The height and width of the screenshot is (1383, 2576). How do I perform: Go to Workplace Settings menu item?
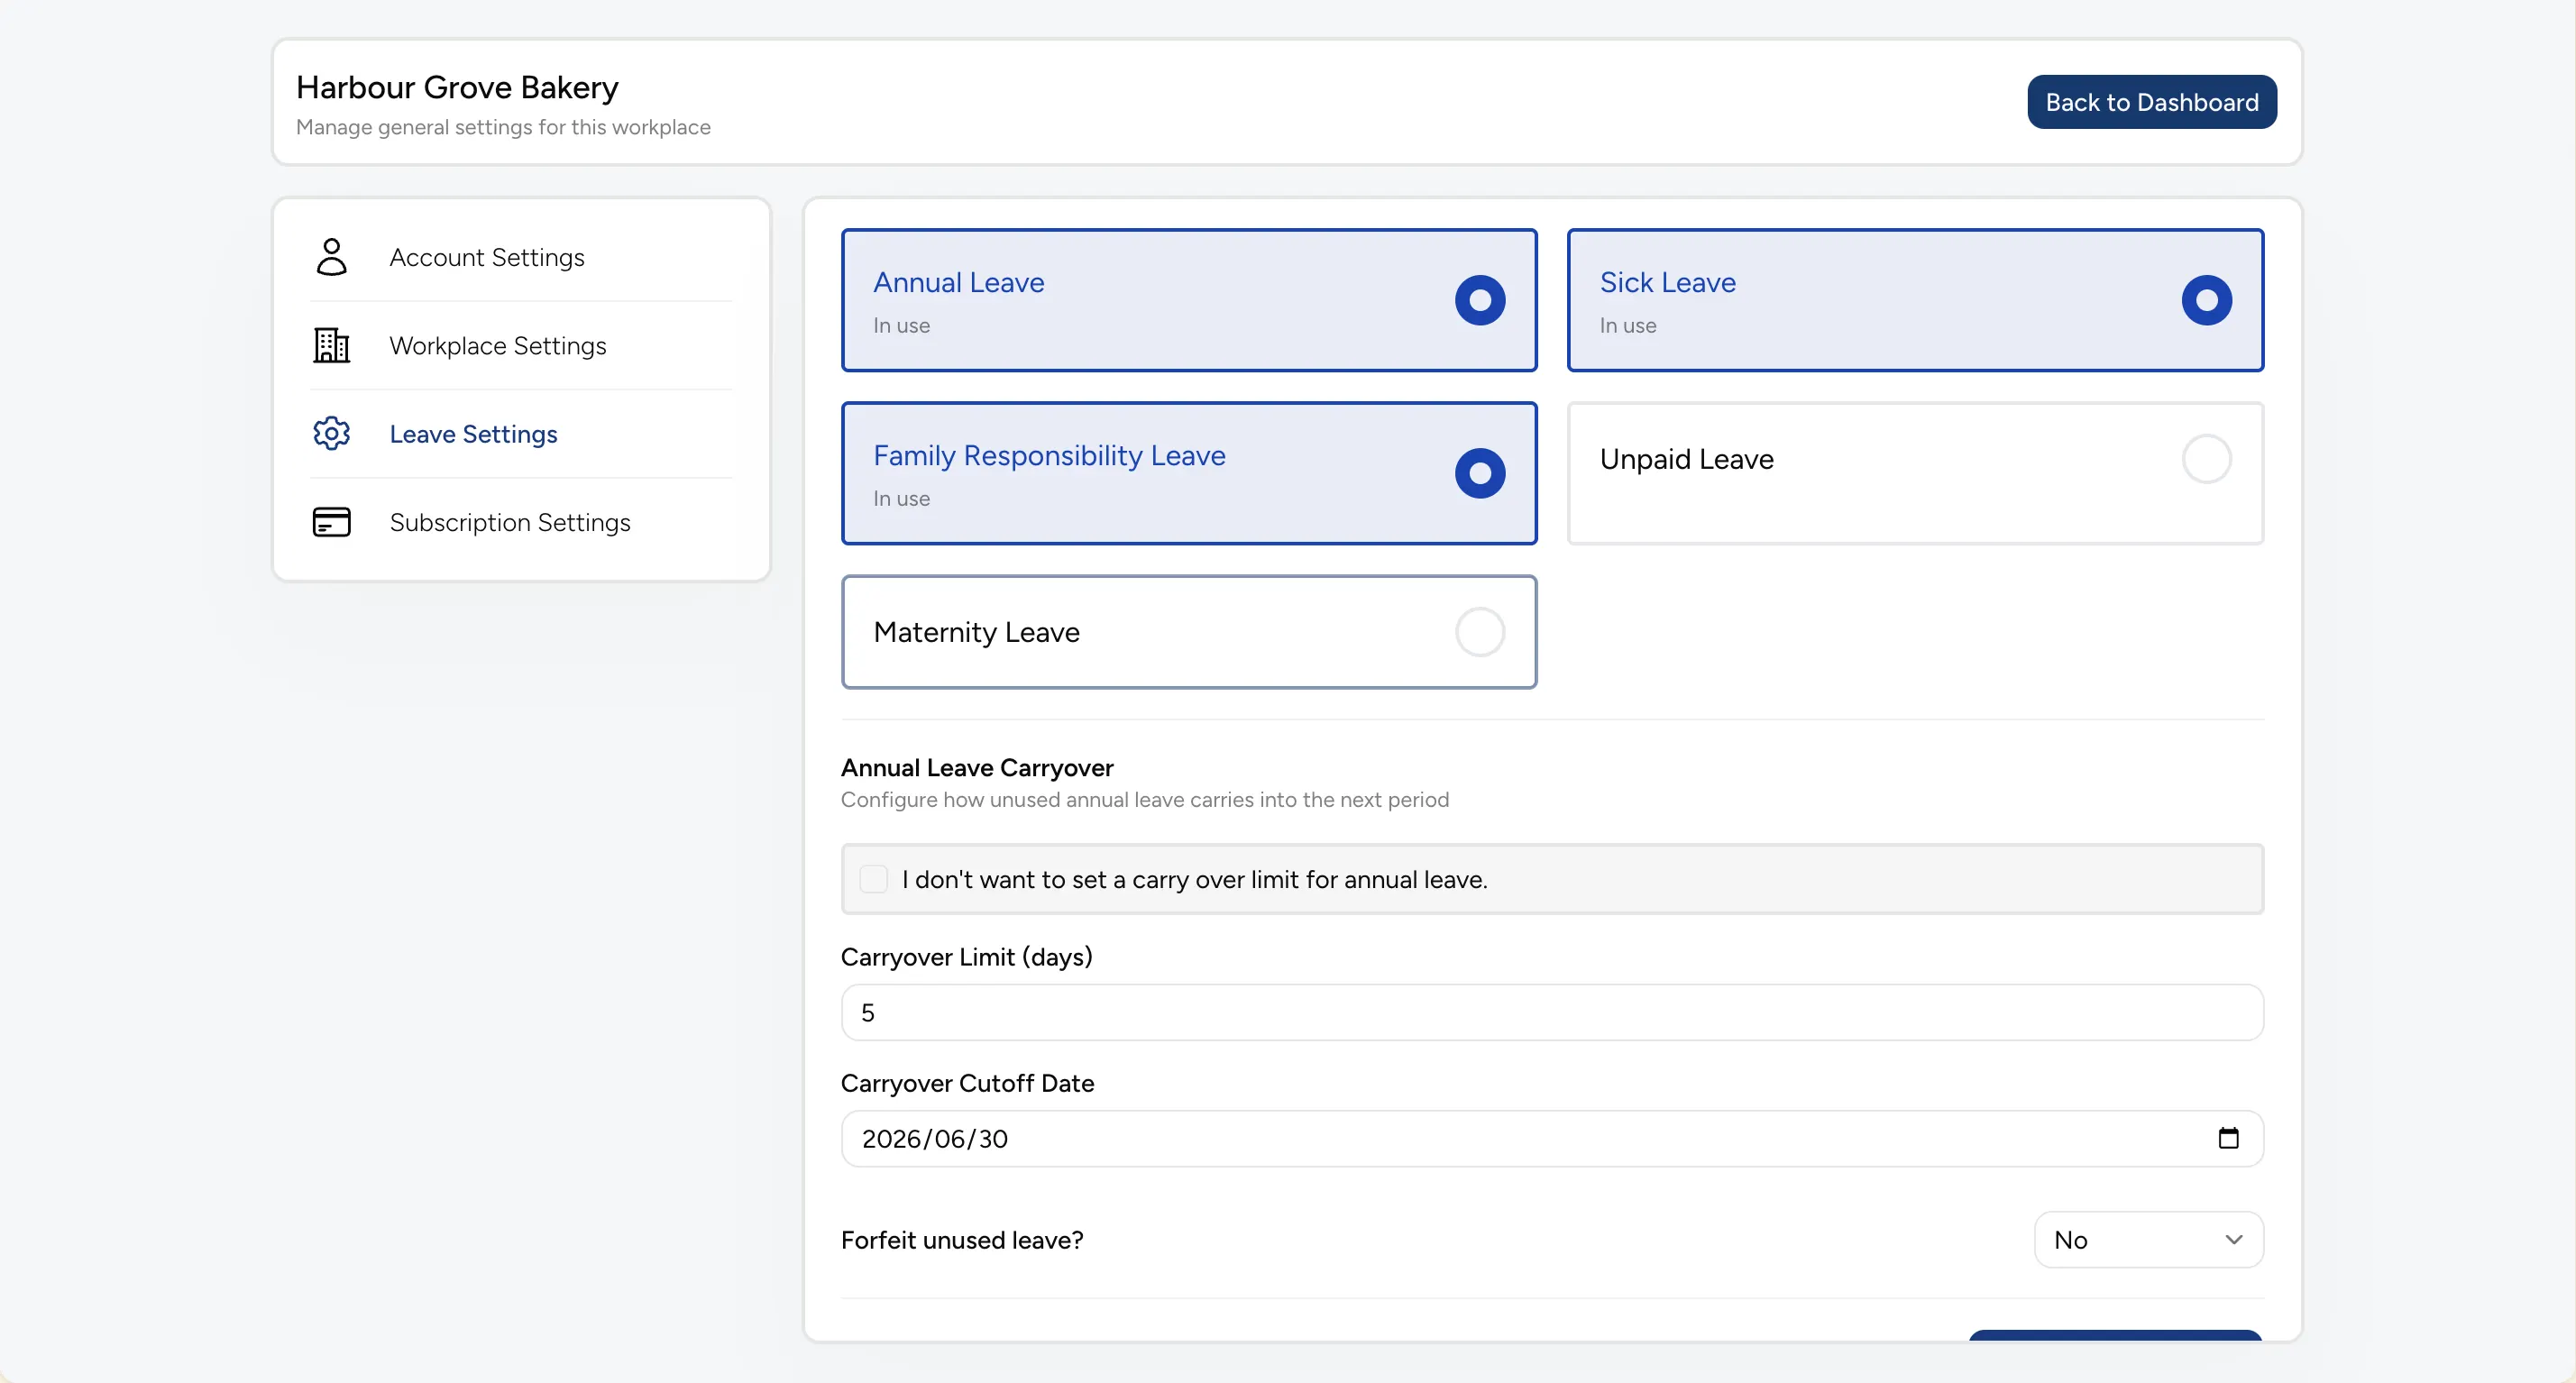click(521, 345)
